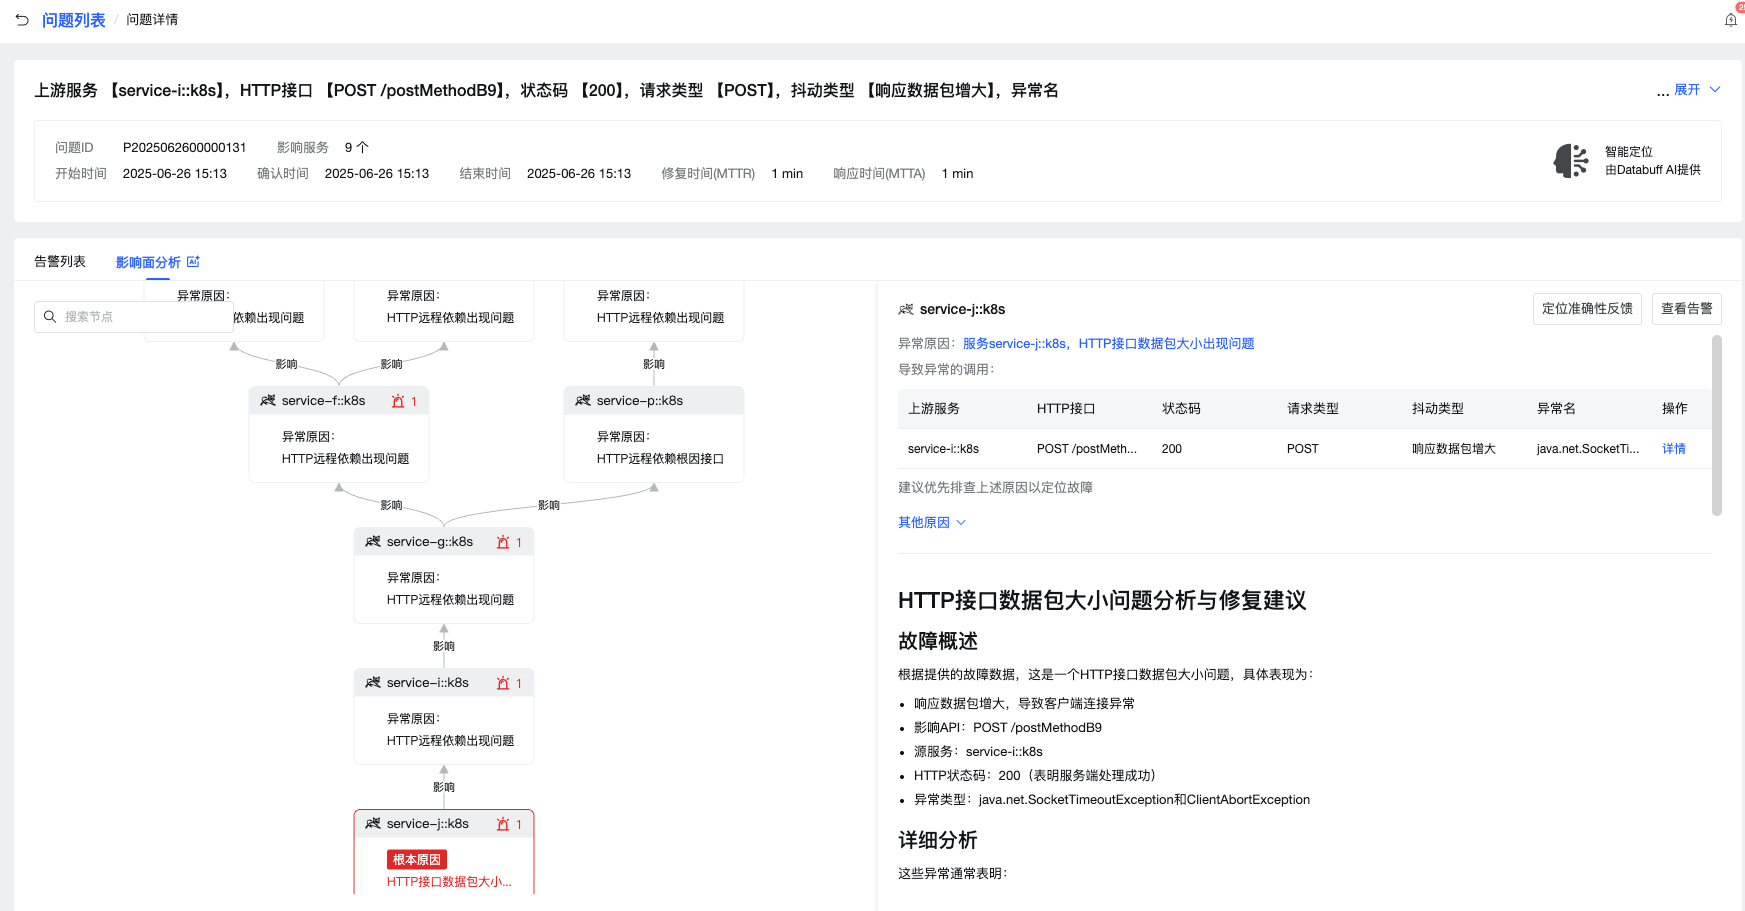Click the alarm icon on service-j::k8s node
Screen dimensions: 1745x911
(503, 824)
